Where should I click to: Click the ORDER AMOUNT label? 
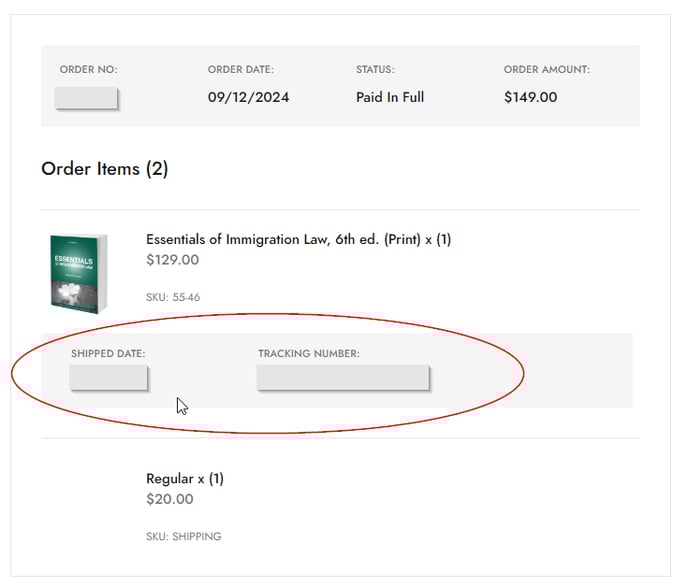click(x=546, y=70)
